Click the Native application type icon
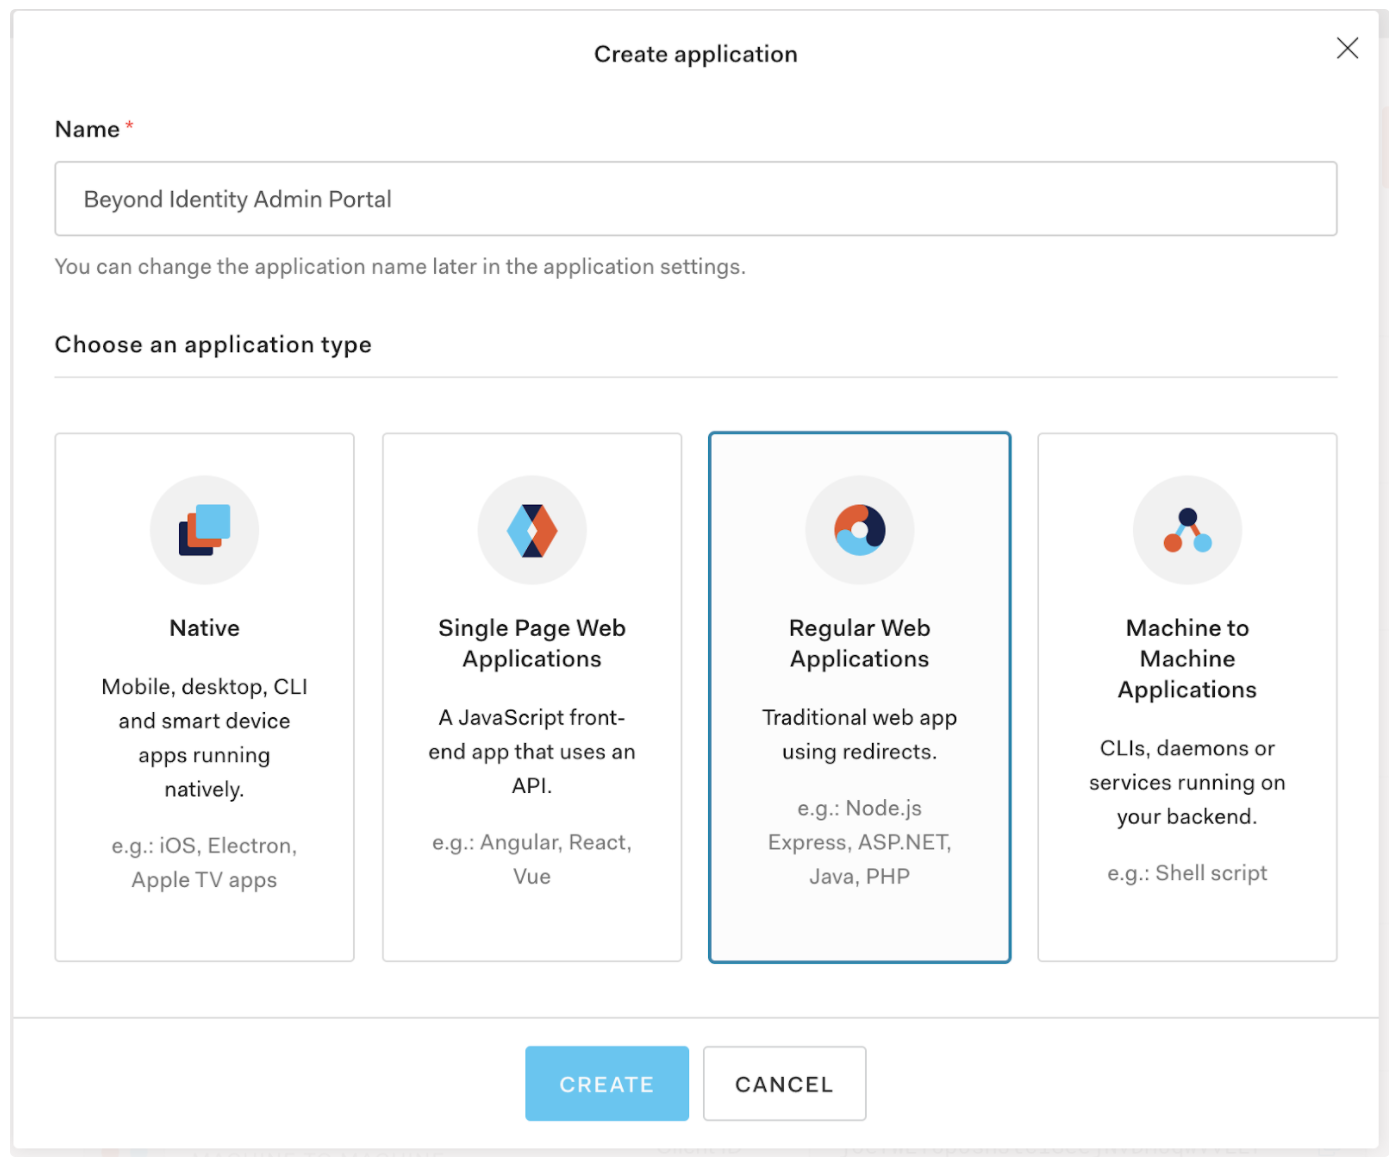 (x=204, y=530)
